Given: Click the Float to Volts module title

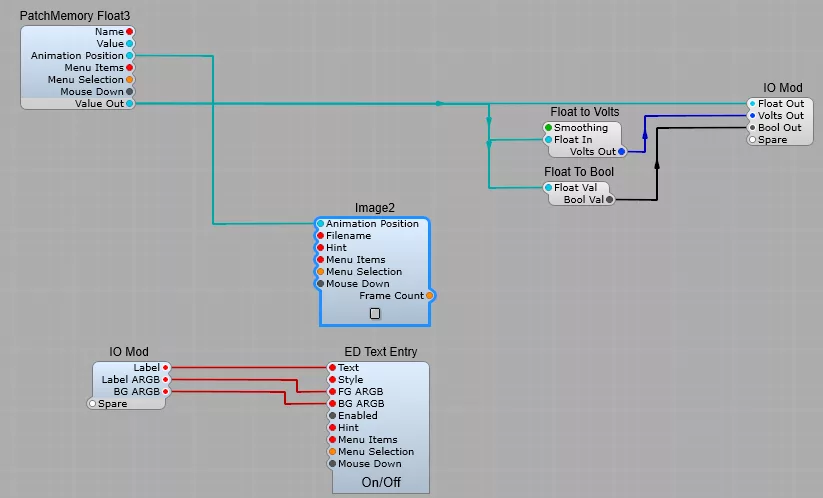Looking at the screenshot, I should click(584, 112).
